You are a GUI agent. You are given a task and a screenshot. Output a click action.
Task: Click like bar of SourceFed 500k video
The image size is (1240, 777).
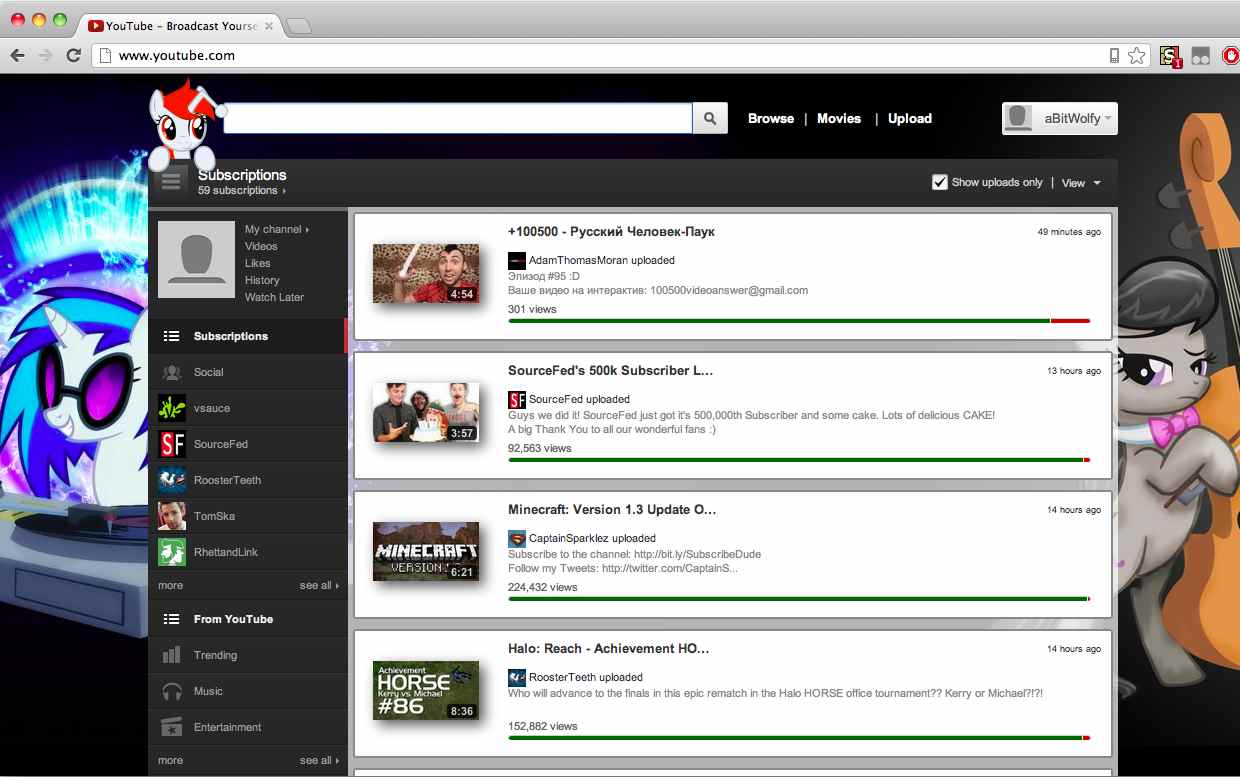click(x=799, y=460)
